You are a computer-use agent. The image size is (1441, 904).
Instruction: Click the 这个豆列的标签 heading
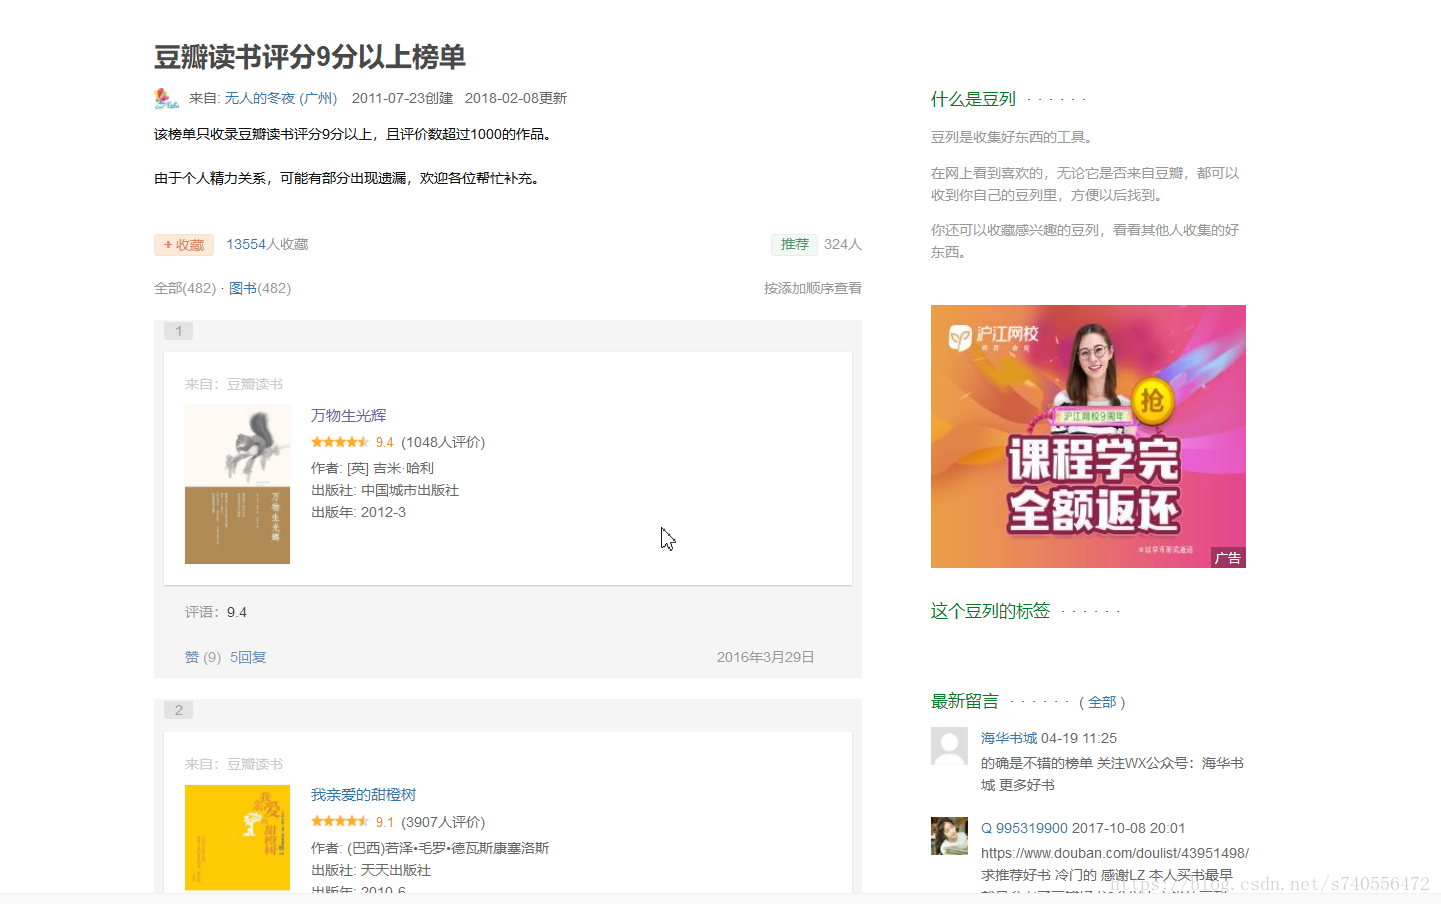[x=990, y=611]
